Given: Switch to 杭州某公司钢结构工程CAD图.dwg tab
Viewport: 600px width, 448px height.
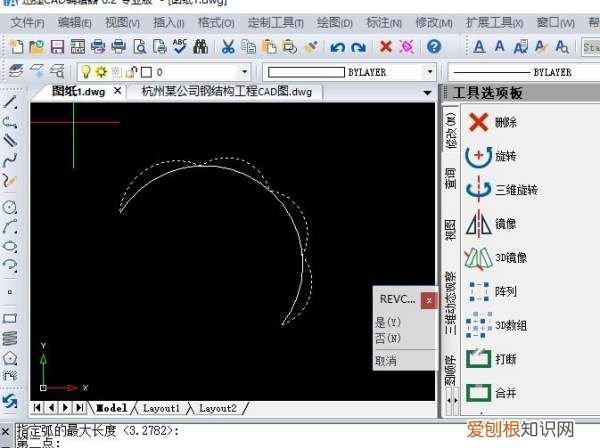Looking at the screenshot, I should (x=227, y=92).
